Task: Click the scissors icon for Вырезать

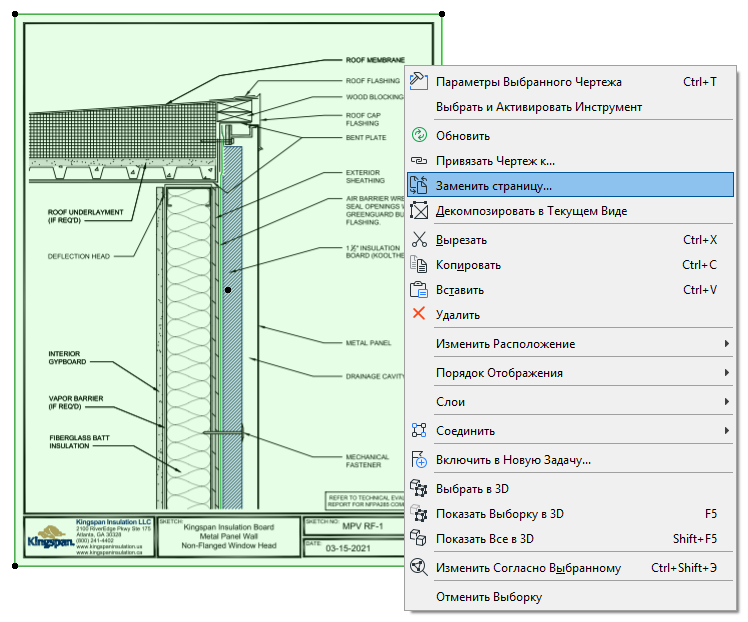Action: click(420, 240)
